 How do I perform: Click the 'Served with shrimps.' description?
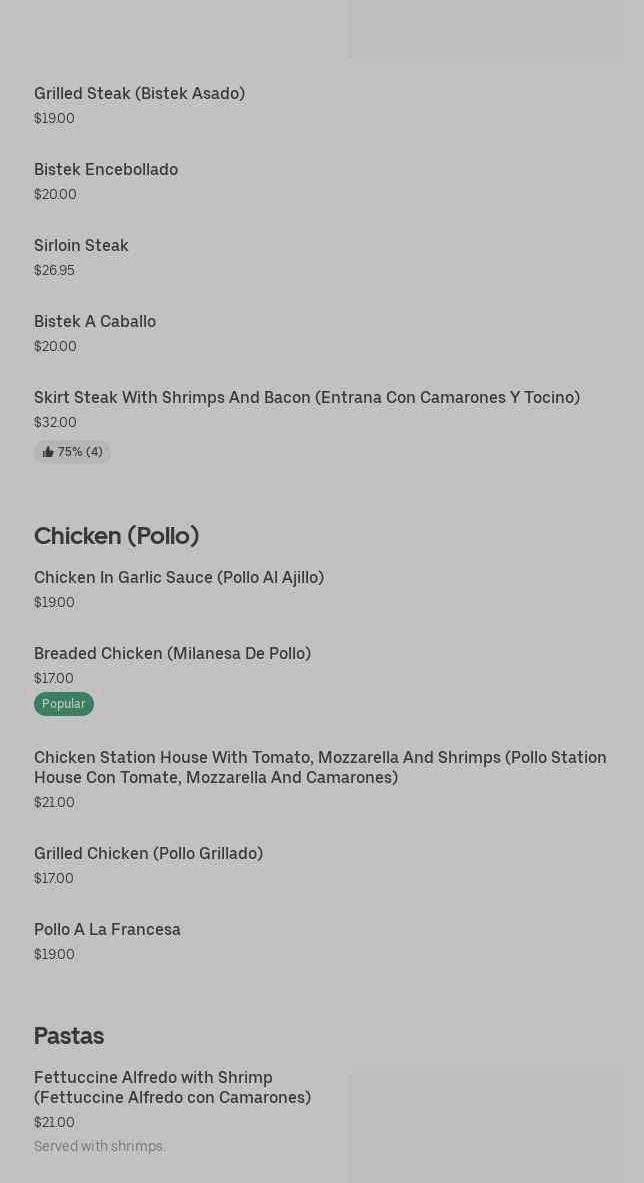(x=99, y=1146)
